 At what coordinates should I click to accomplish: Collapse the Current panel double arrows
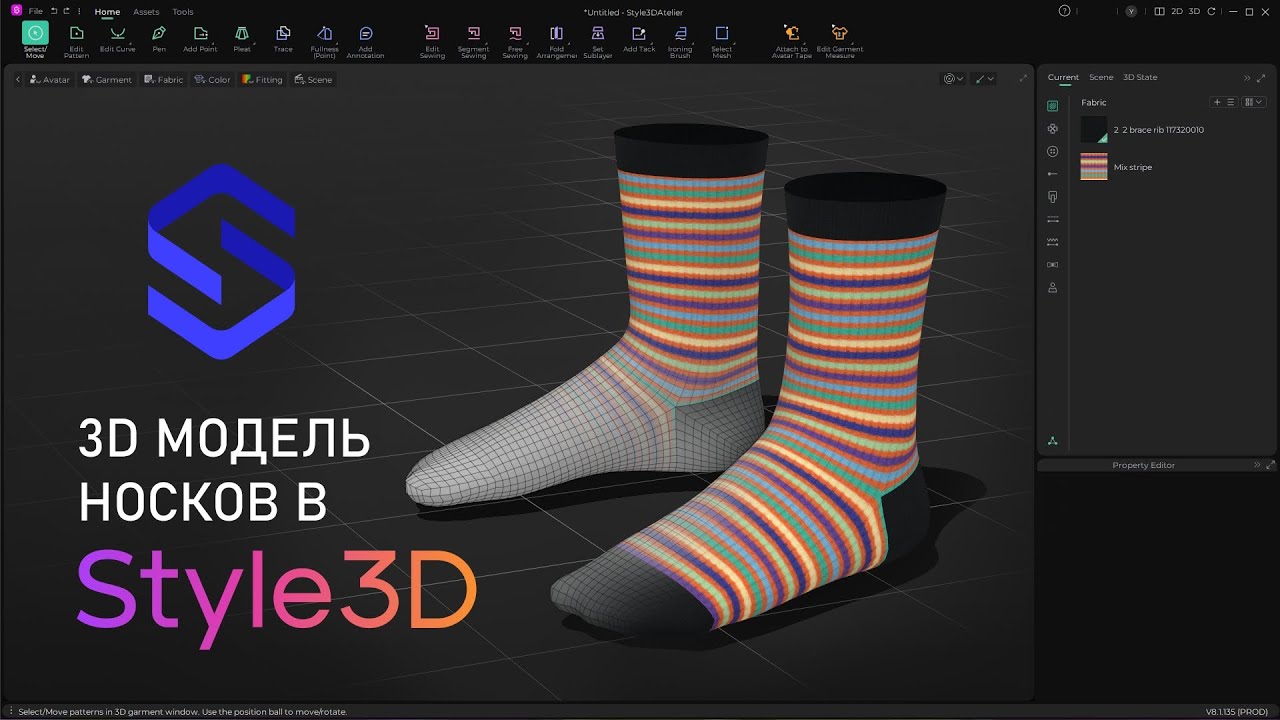(1247, 77)
